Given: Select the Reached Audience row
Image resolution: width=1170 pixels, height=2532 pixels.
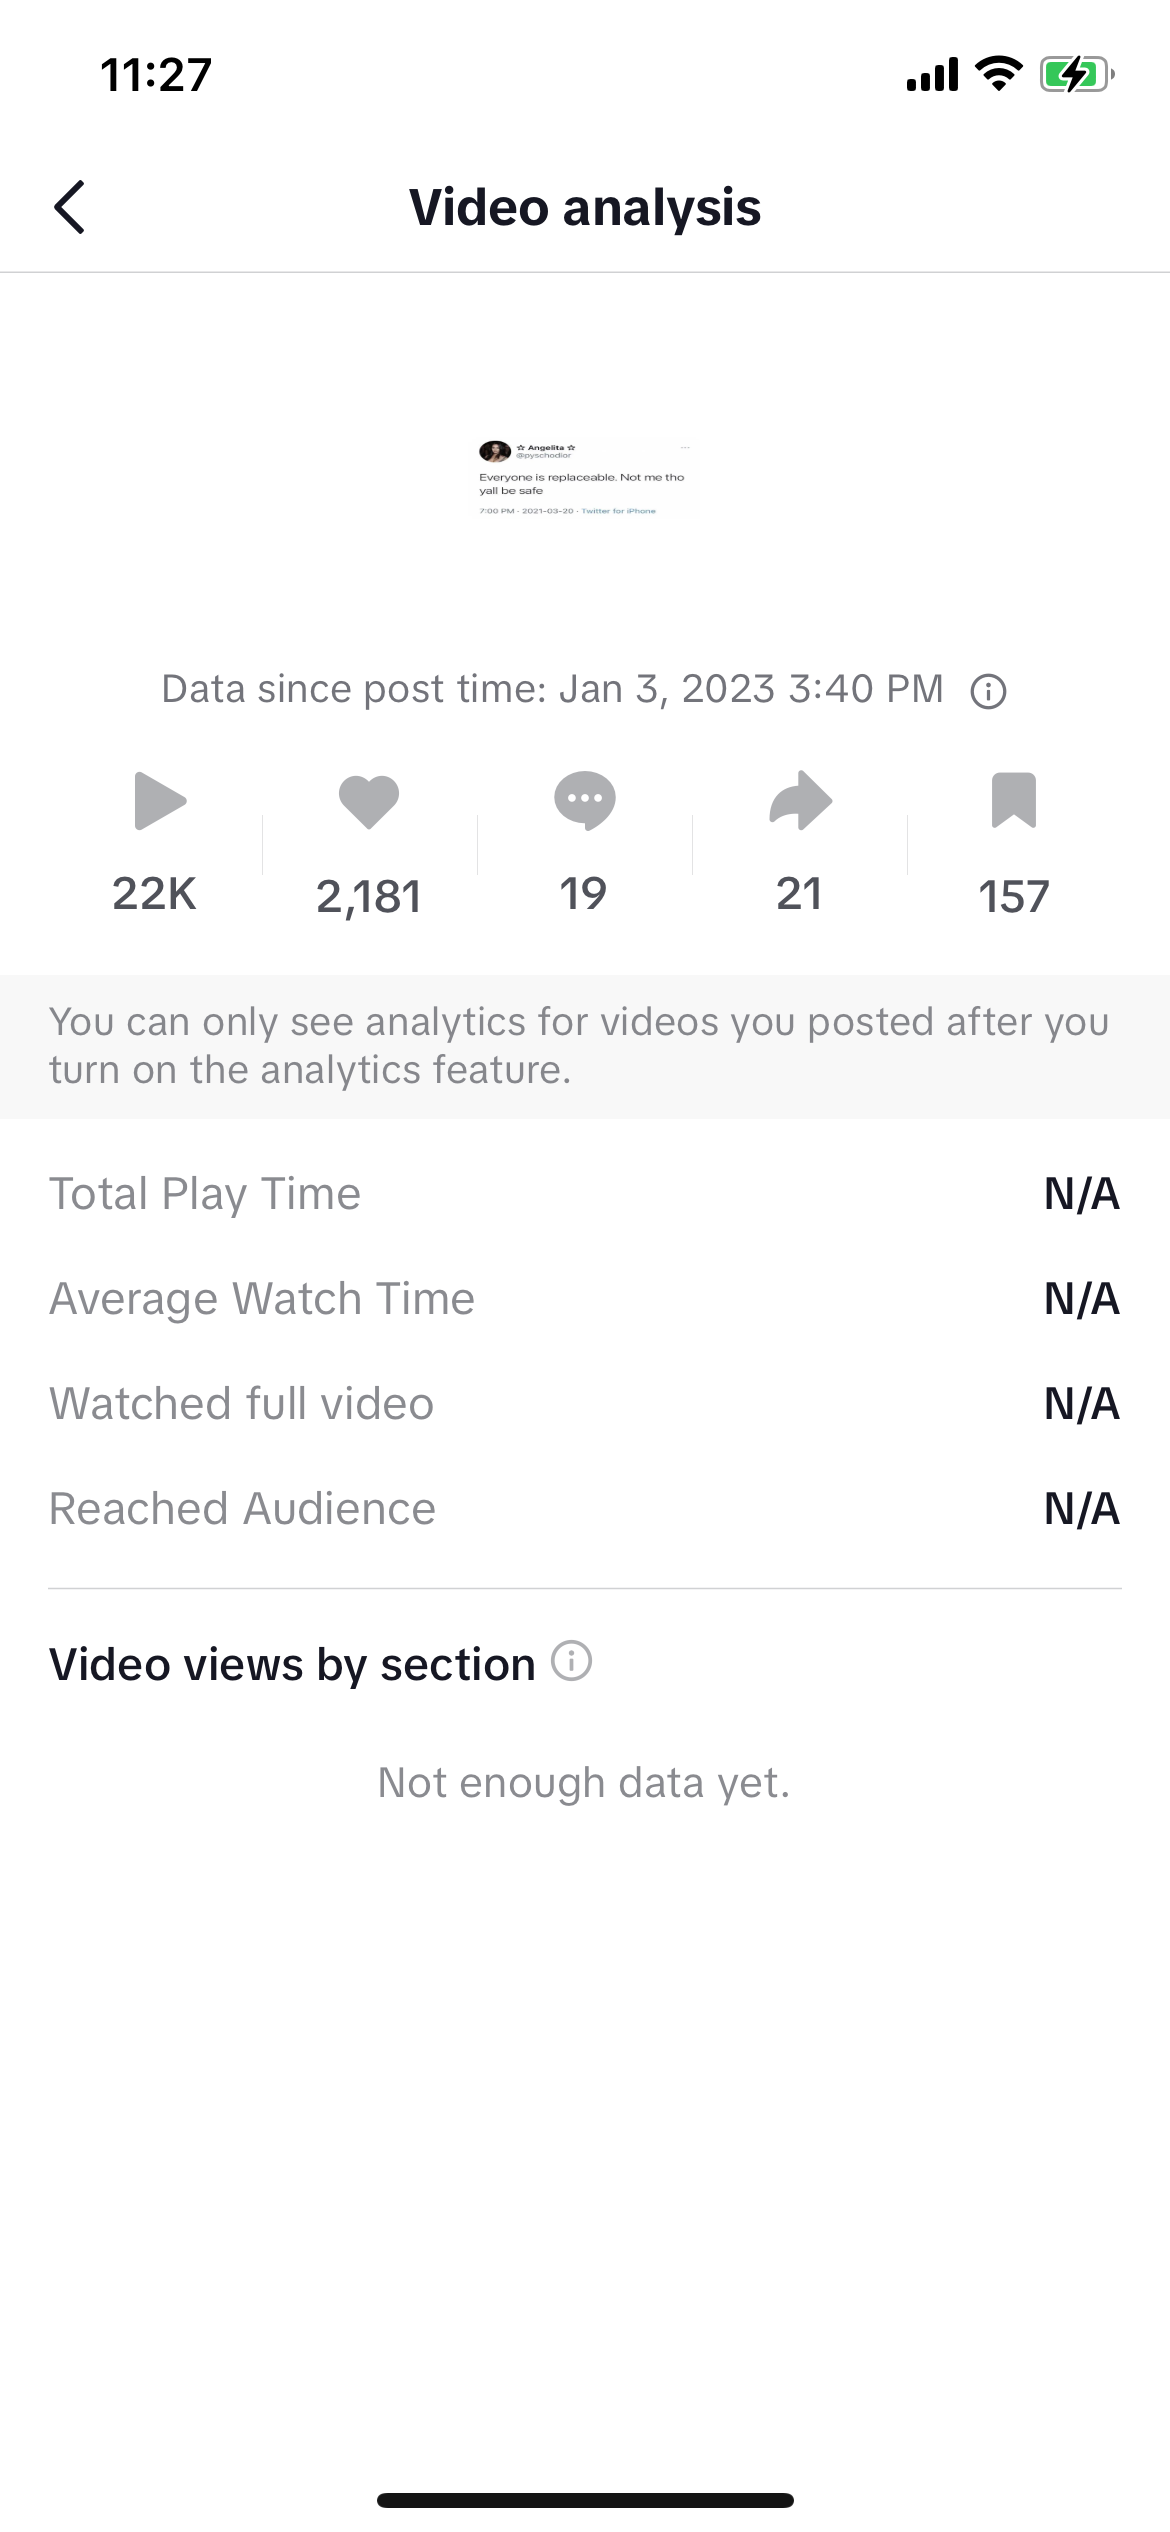Looking at the screenshot, I should (585, 1509).
